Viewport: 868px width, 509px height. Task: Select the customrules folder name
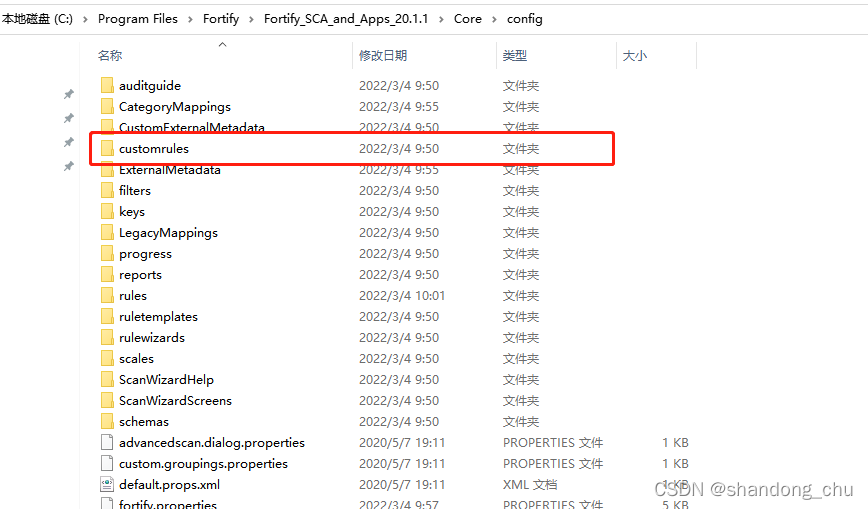click(154, 148)
